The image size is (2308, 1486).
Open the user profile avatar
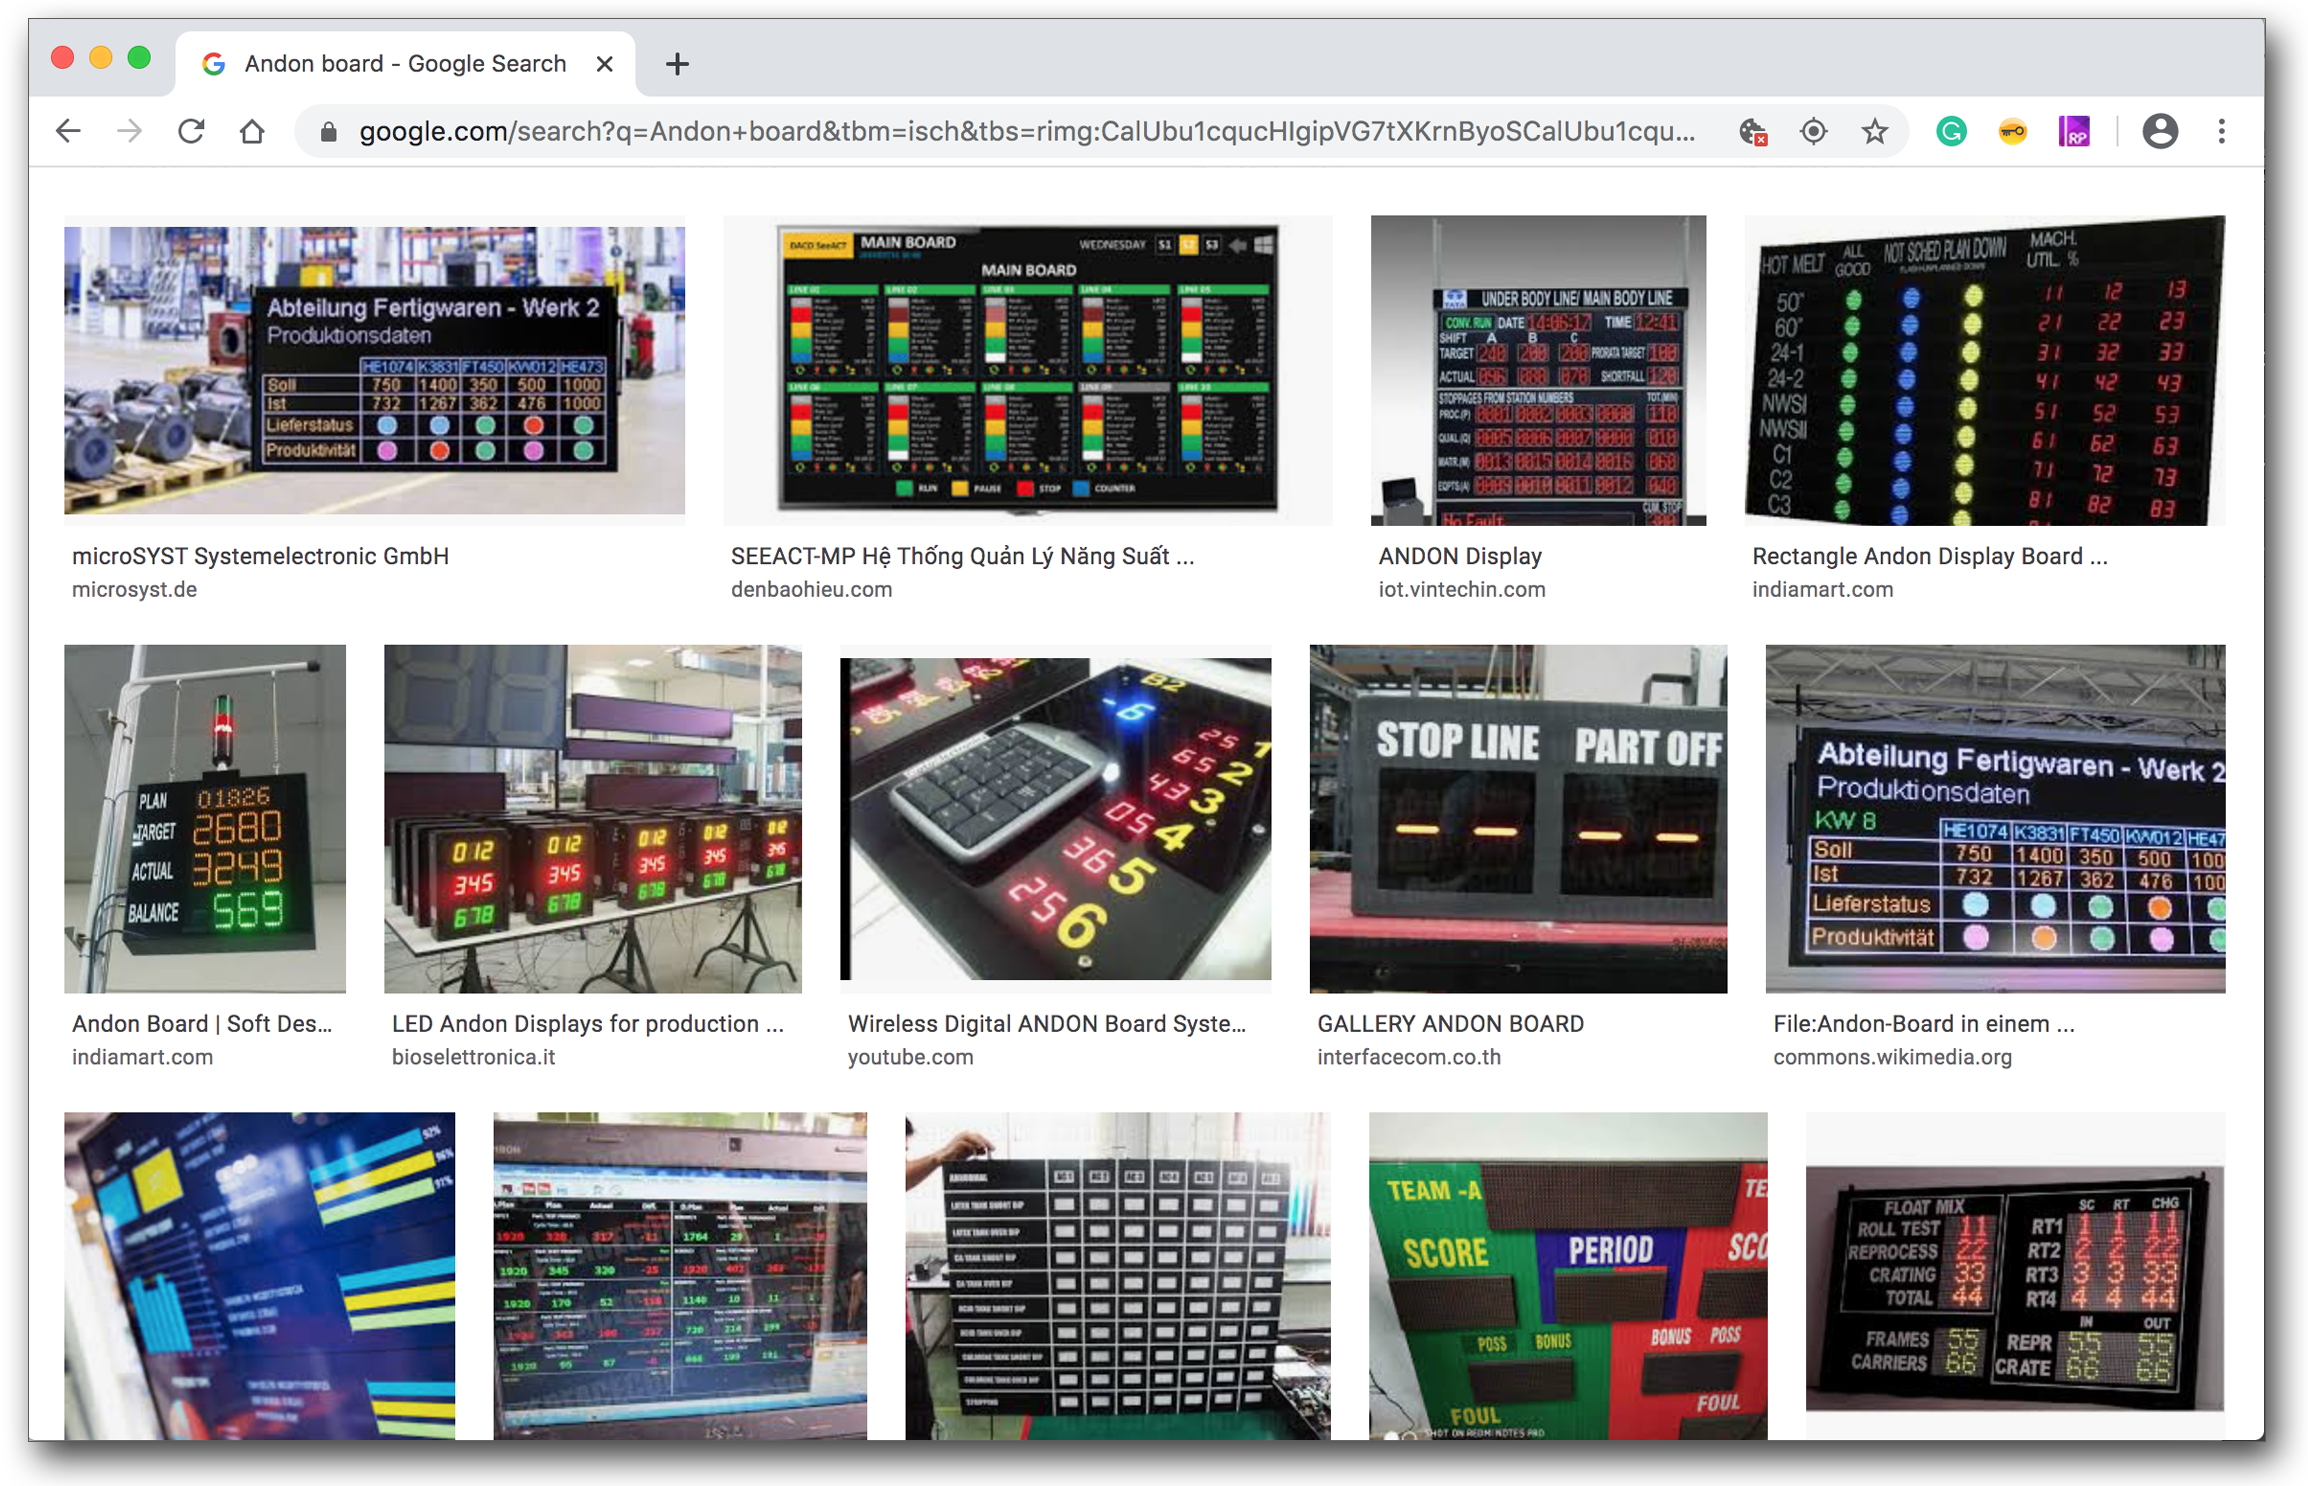(2160, 131)
